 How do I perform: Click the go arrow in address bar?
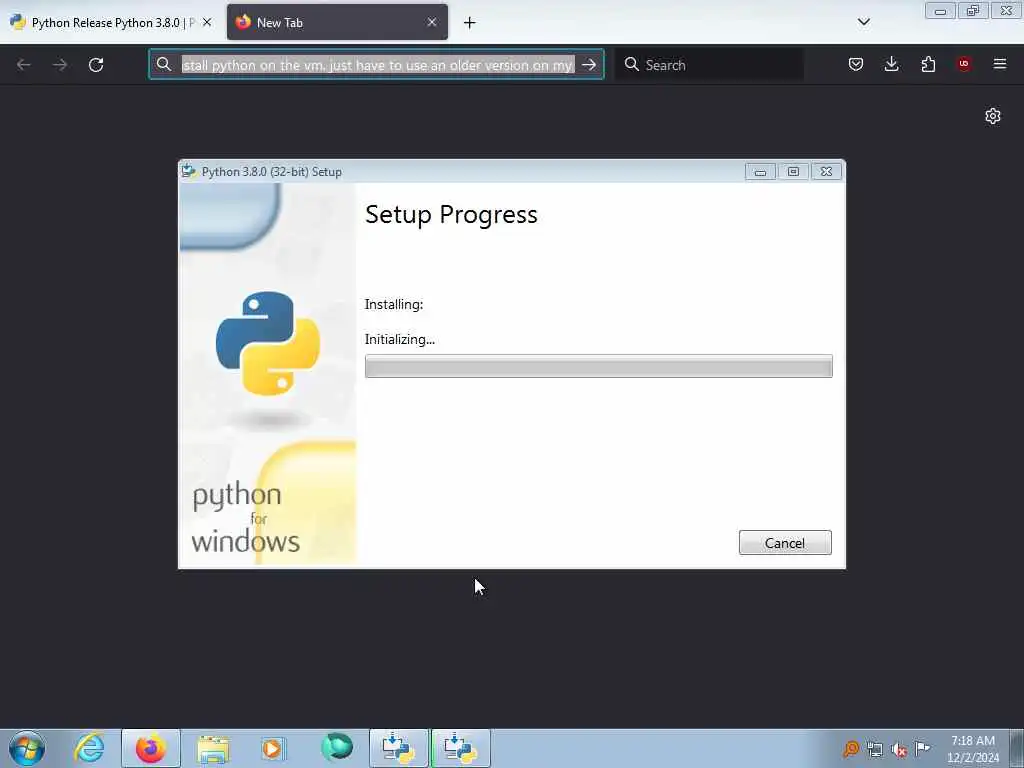589,65
